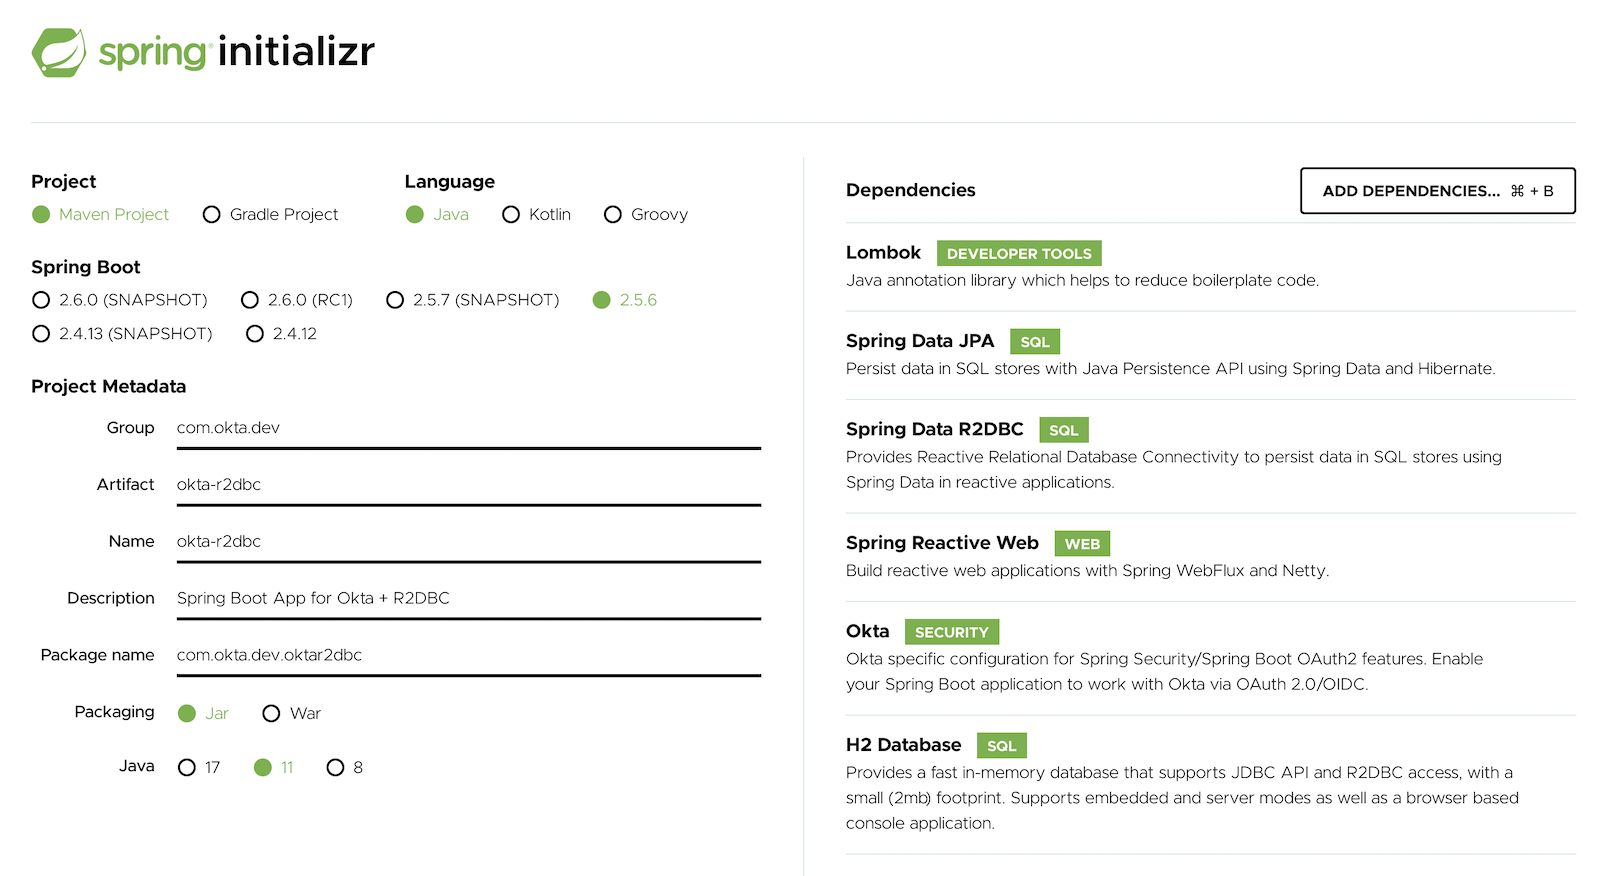Select Spring Boot 2.4.12 version
1600x876 pixels.
[255, 334]
